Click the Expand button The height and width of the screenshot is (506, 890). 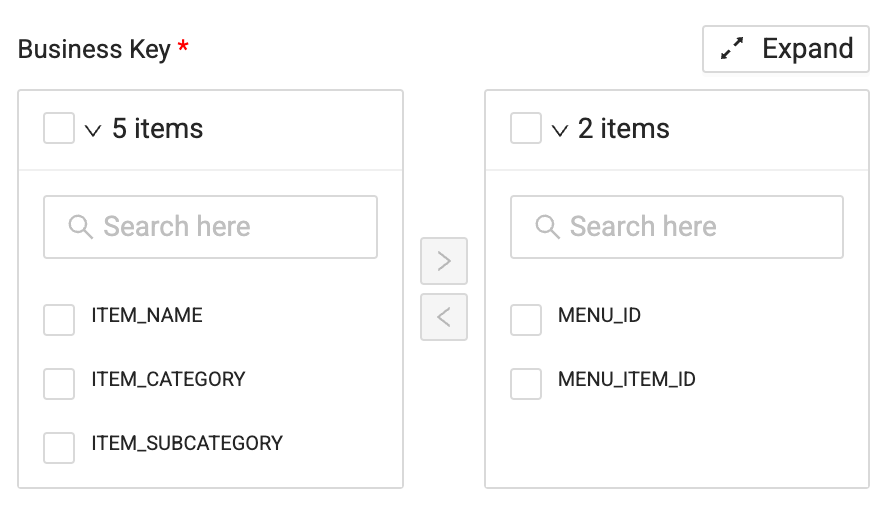click(x=786, y=49)
